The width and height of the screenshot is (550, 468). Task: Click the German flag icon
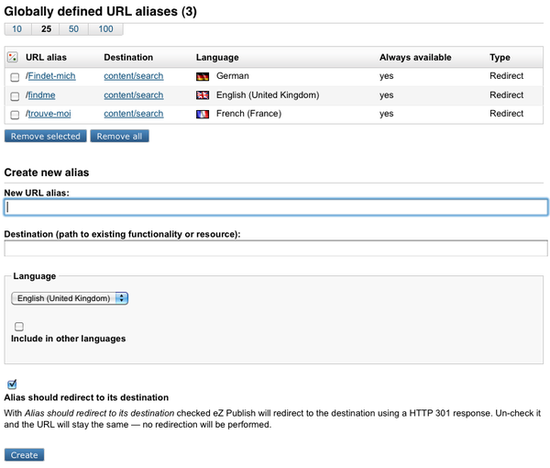pyautogui.click(x=202, y=76)
